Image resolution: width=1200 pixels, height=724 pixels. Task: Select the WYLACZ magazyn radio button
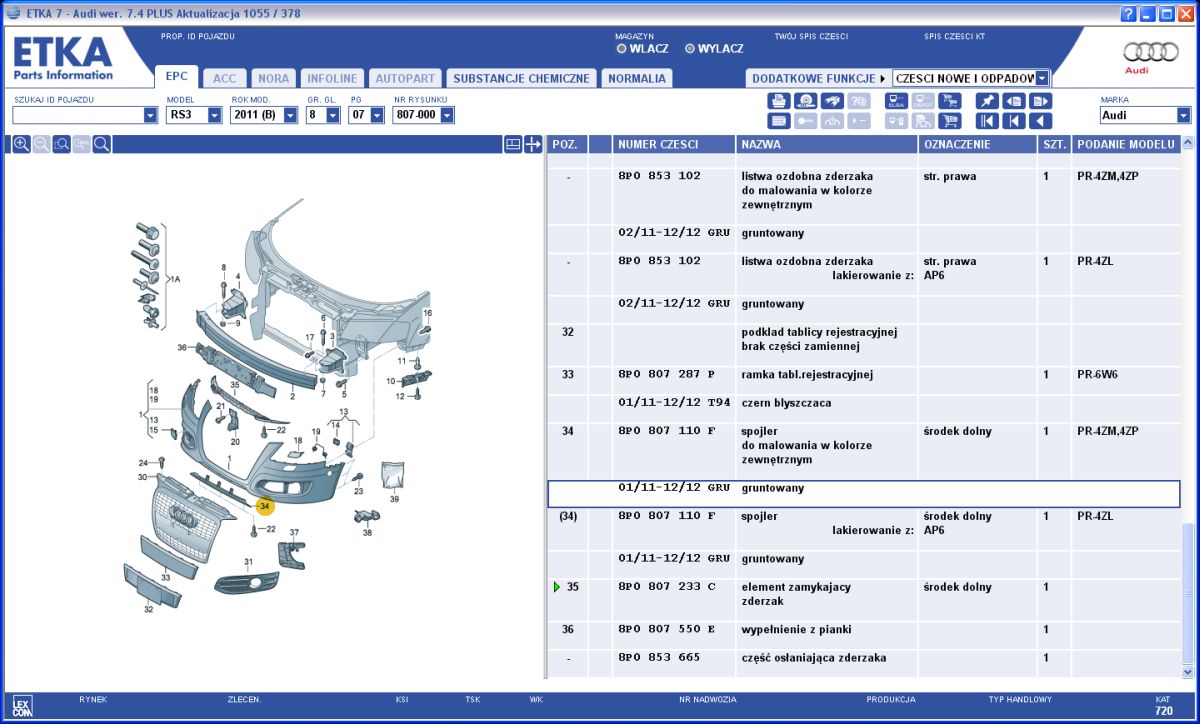point(690,48)
